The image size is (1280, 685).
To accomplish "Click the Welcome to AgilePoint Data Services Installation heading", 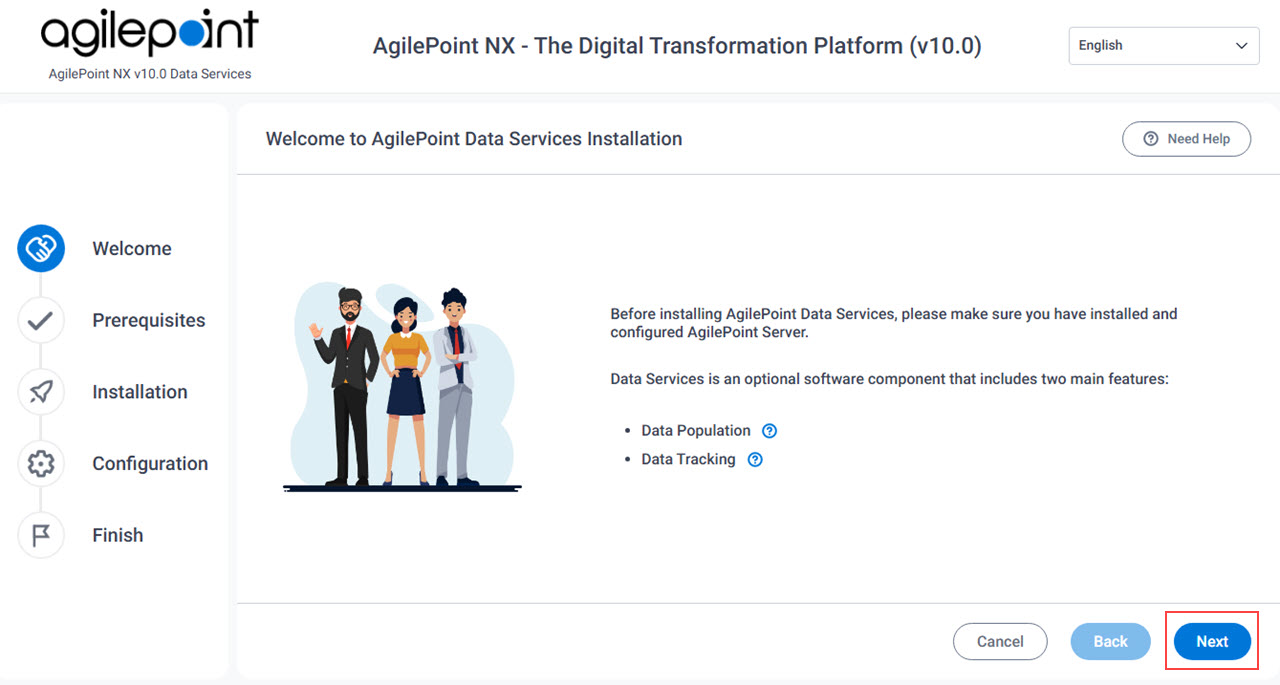I will (x=474, y=139).
